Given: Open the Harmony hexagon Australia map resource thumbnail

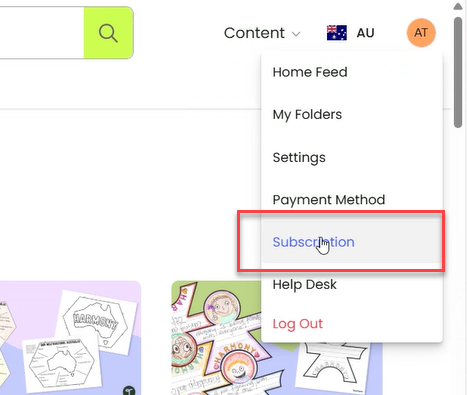Looking at the screenshot, I should coord(70,338).
